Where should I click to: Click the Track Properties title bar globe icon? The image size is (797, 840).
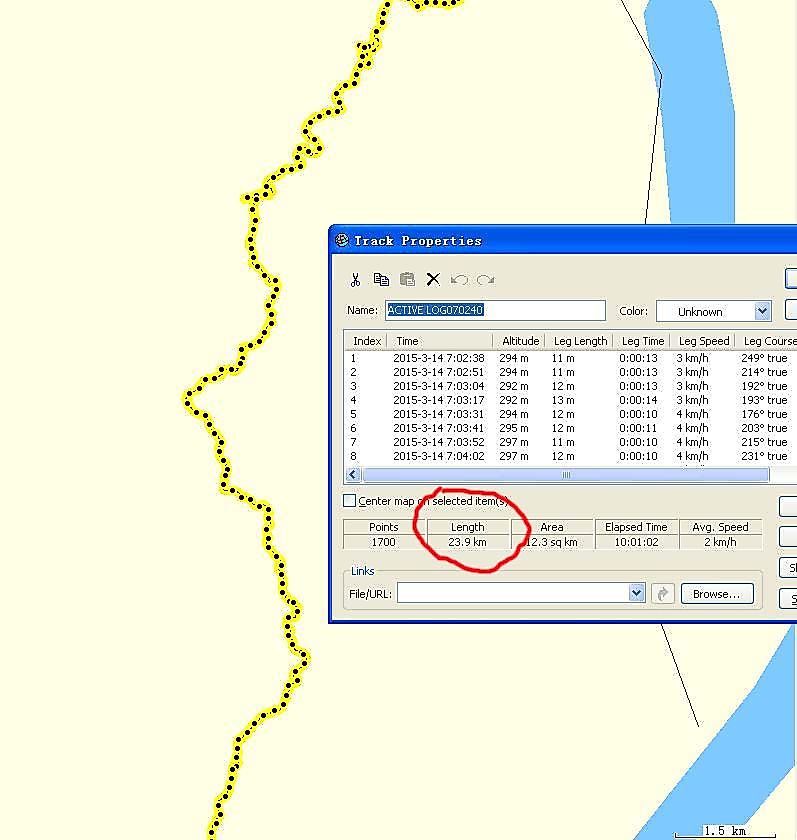point(342,240)
